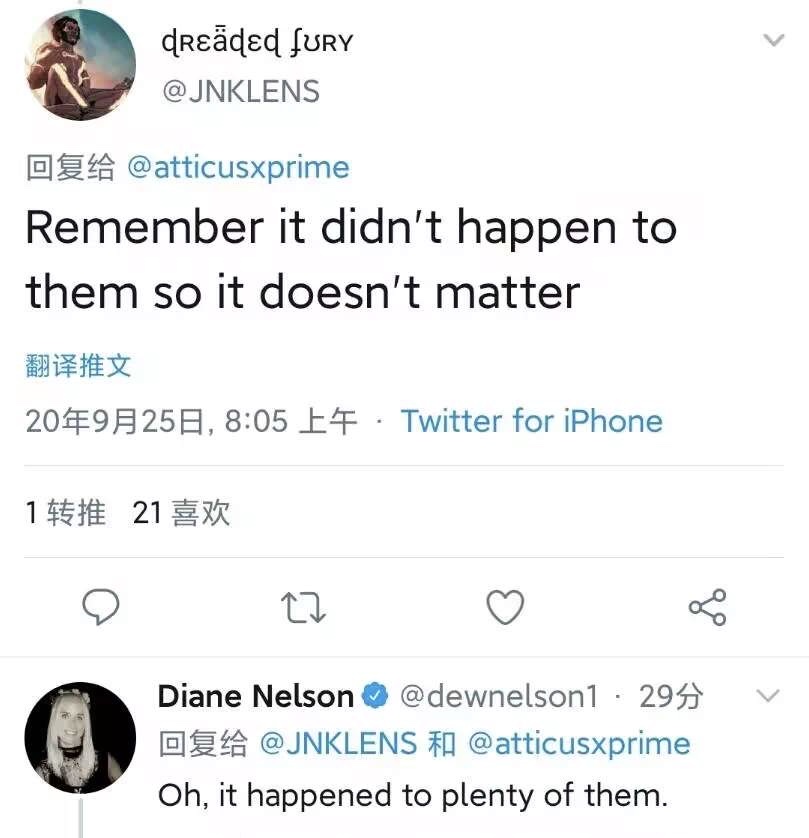Viewport: 809px width, 838px height.
Task: Click Diane Nelson's verified badge
Action: (x=375, y=696)
